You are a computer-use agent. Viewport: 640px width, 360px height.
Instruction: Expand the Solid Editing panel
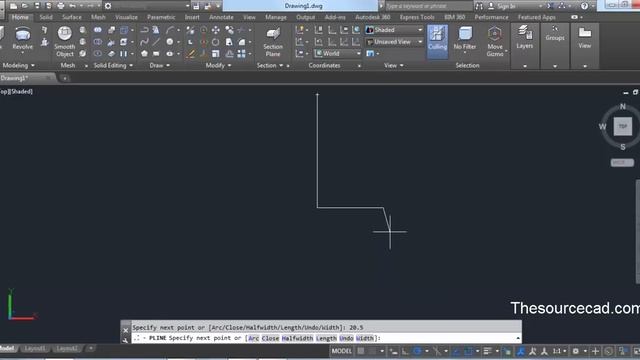(x=113, y=65)
